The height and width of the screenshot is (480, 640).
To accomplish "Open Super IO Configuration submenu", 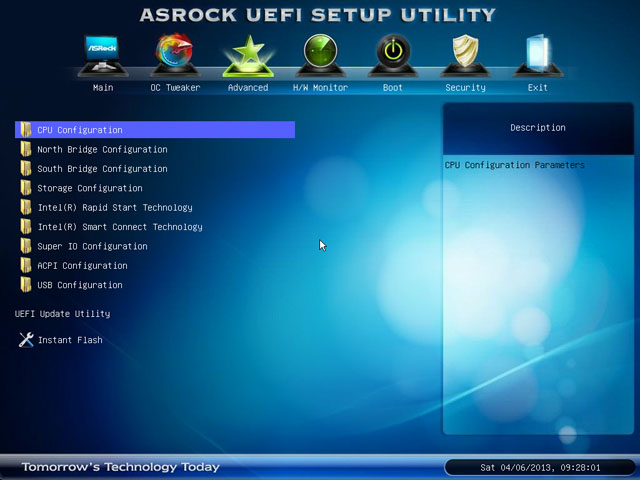I will click(x=92, y=246).
